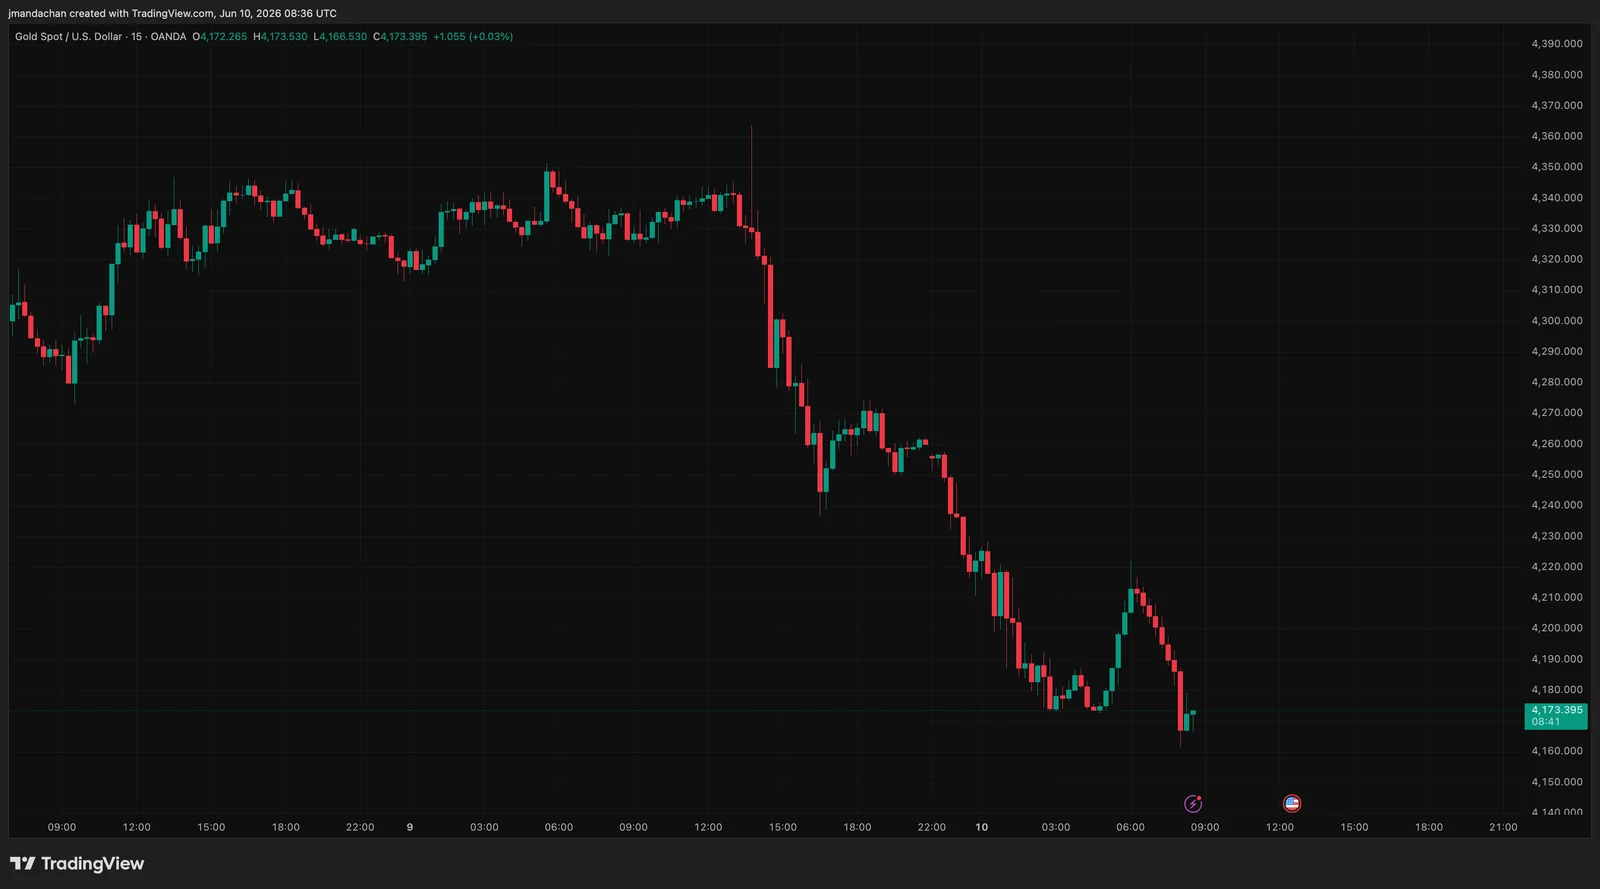Click the 4,220.000 price axis label
The width and height of the screenshot is (1600, 889).
[1557, 567]
